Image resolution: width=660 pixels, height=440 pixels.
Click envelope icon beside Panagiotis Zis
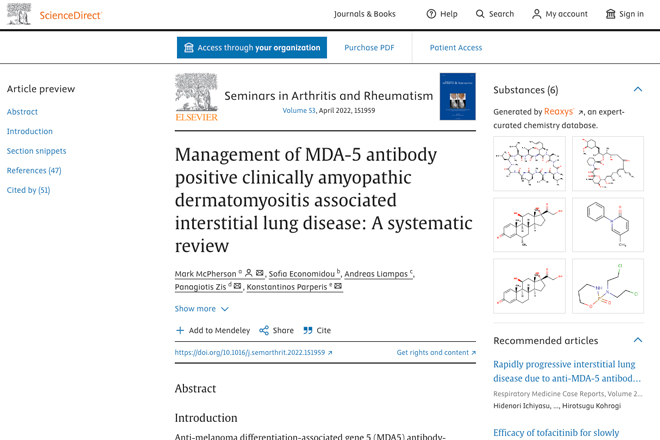click(237, 286)
